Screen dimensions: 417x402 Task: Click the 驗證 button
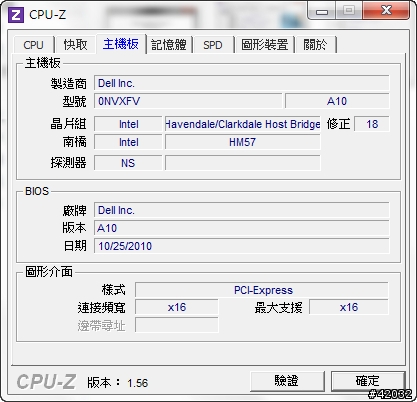(287, 381)
